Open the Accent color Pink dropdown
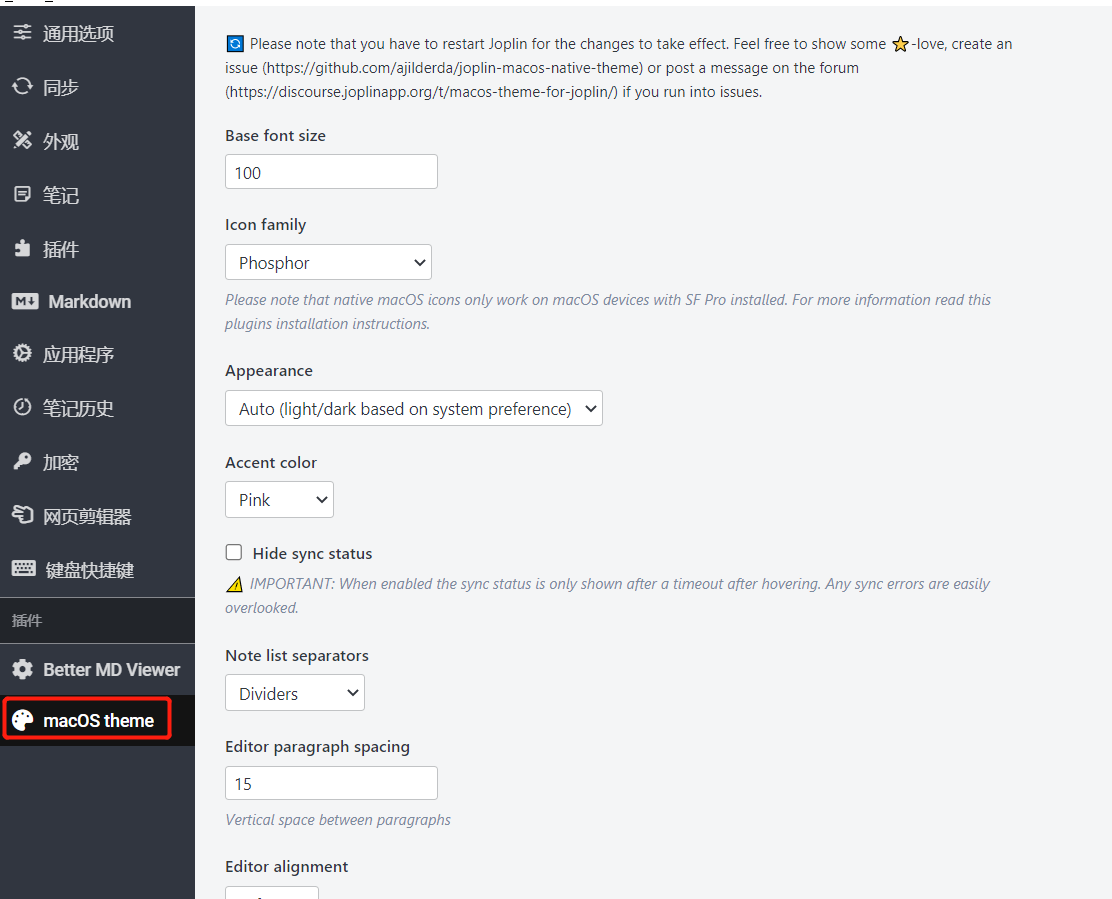Image resolution: width=1112 pixels, height=899 pixels. coord(279,500)
